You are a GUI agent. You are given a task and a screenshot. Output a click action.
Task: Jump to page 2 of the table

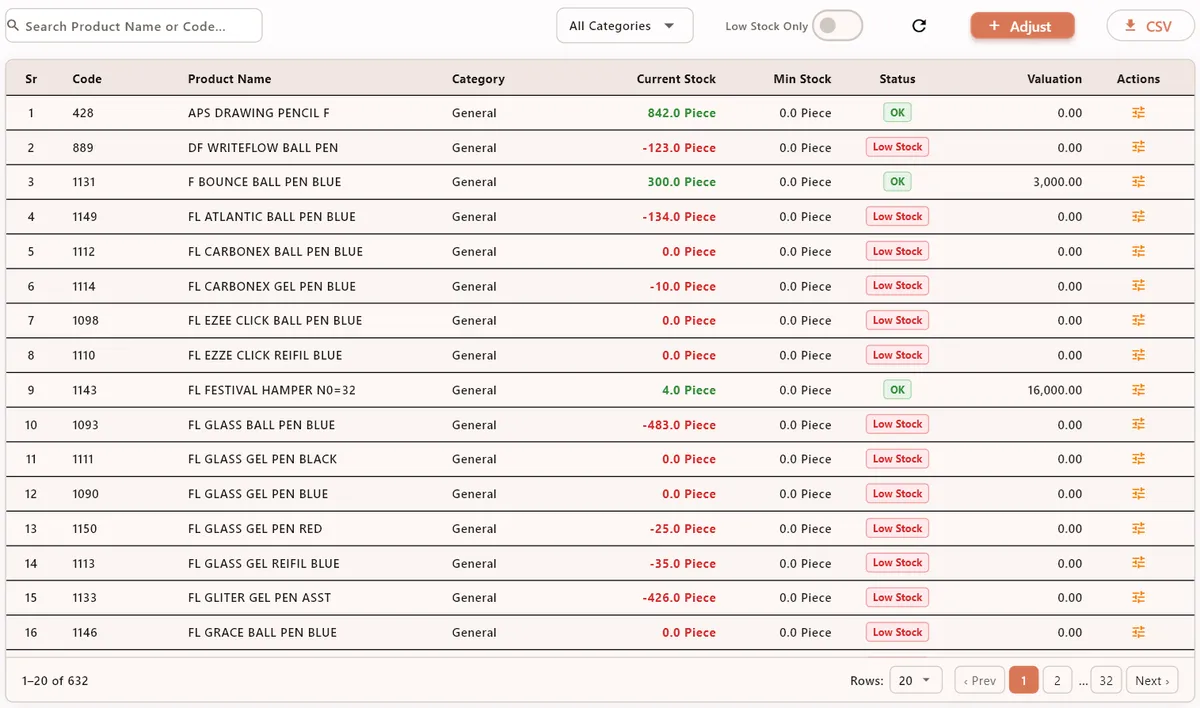pyautogui.click(x=1057, y=679)
